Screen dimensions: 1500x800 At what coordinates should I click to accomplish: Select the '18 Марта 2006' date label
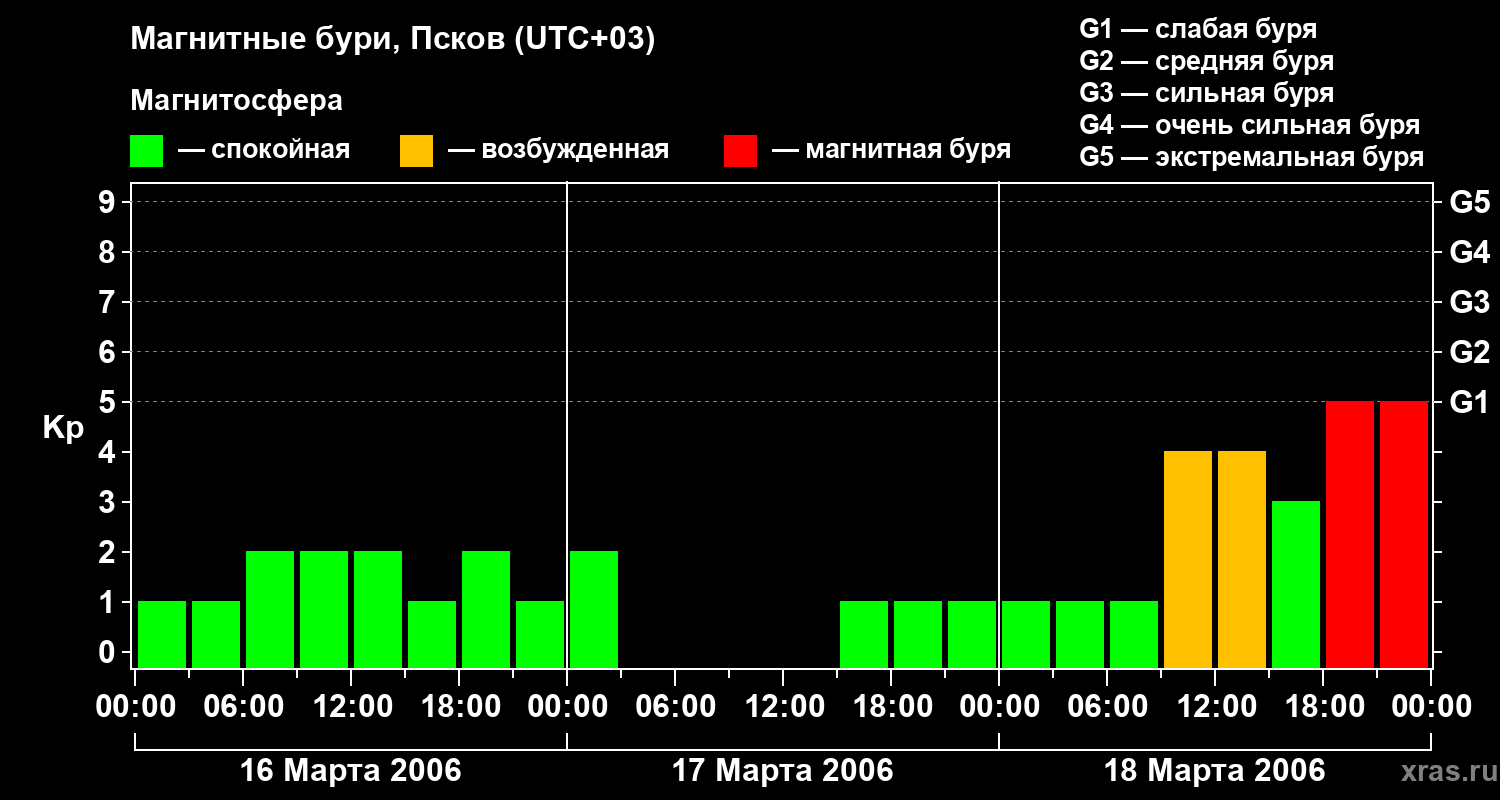1214,771
